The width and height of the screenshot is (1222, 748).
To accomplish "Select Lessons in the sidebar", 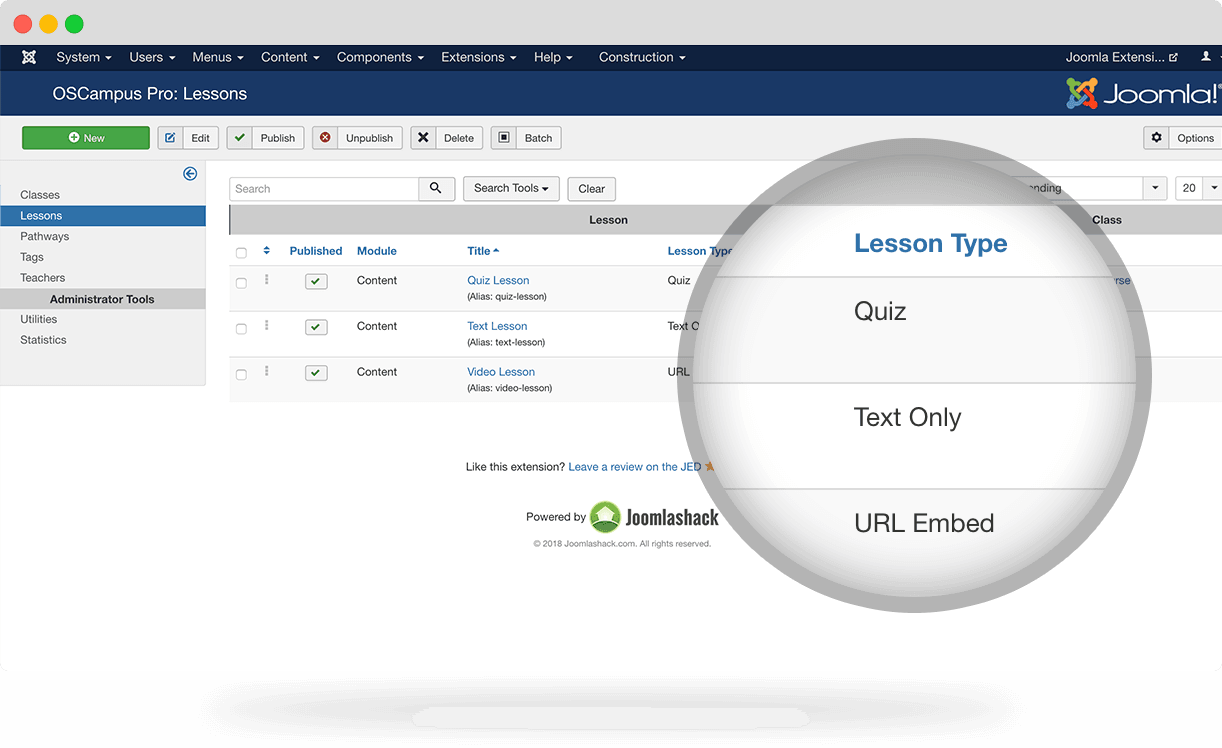I will pos(103,216).
